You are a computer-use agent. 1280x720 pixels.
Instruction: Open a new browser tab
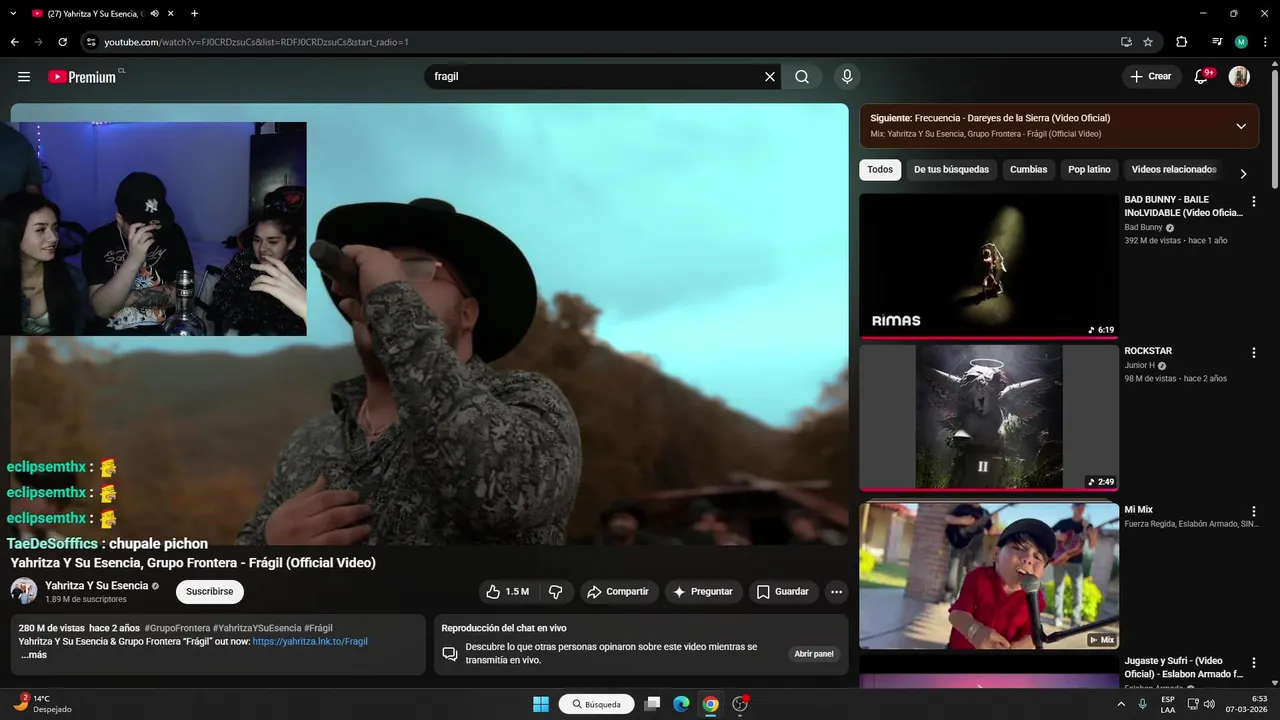194,14
